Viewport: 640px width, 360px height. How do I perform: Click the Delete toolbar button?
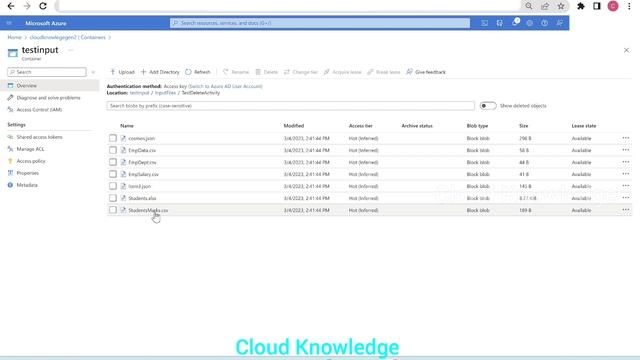(267, 72)
